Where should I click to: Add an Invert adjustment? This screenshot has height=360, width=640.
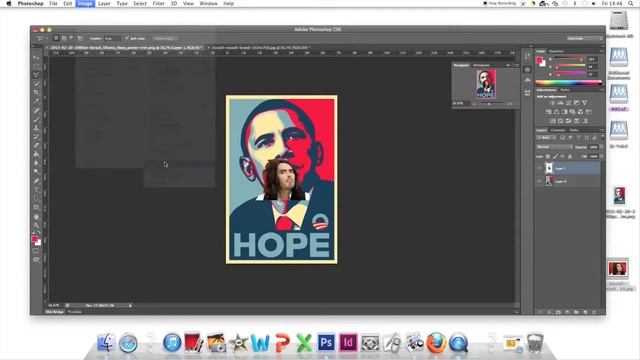(552, 121)
